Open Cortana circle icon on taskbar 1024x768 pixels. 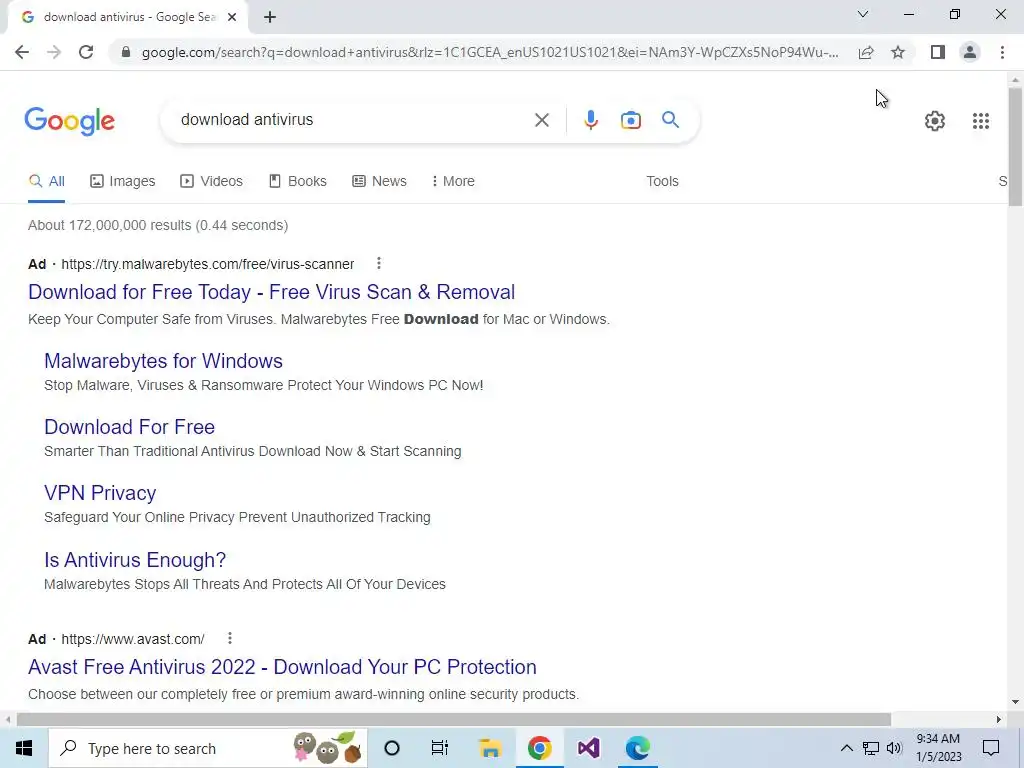[392, 748]
